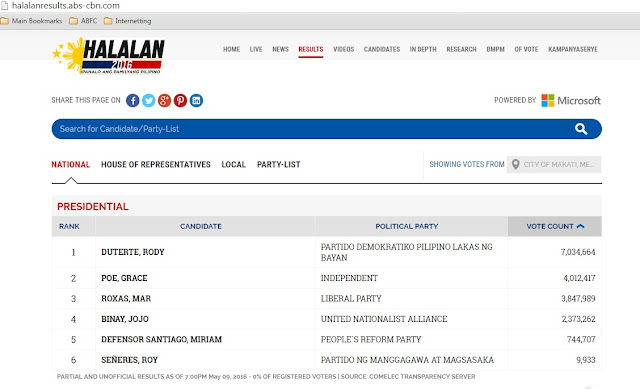
Task: Open Research navigation item
Action: tap(462, 49)
